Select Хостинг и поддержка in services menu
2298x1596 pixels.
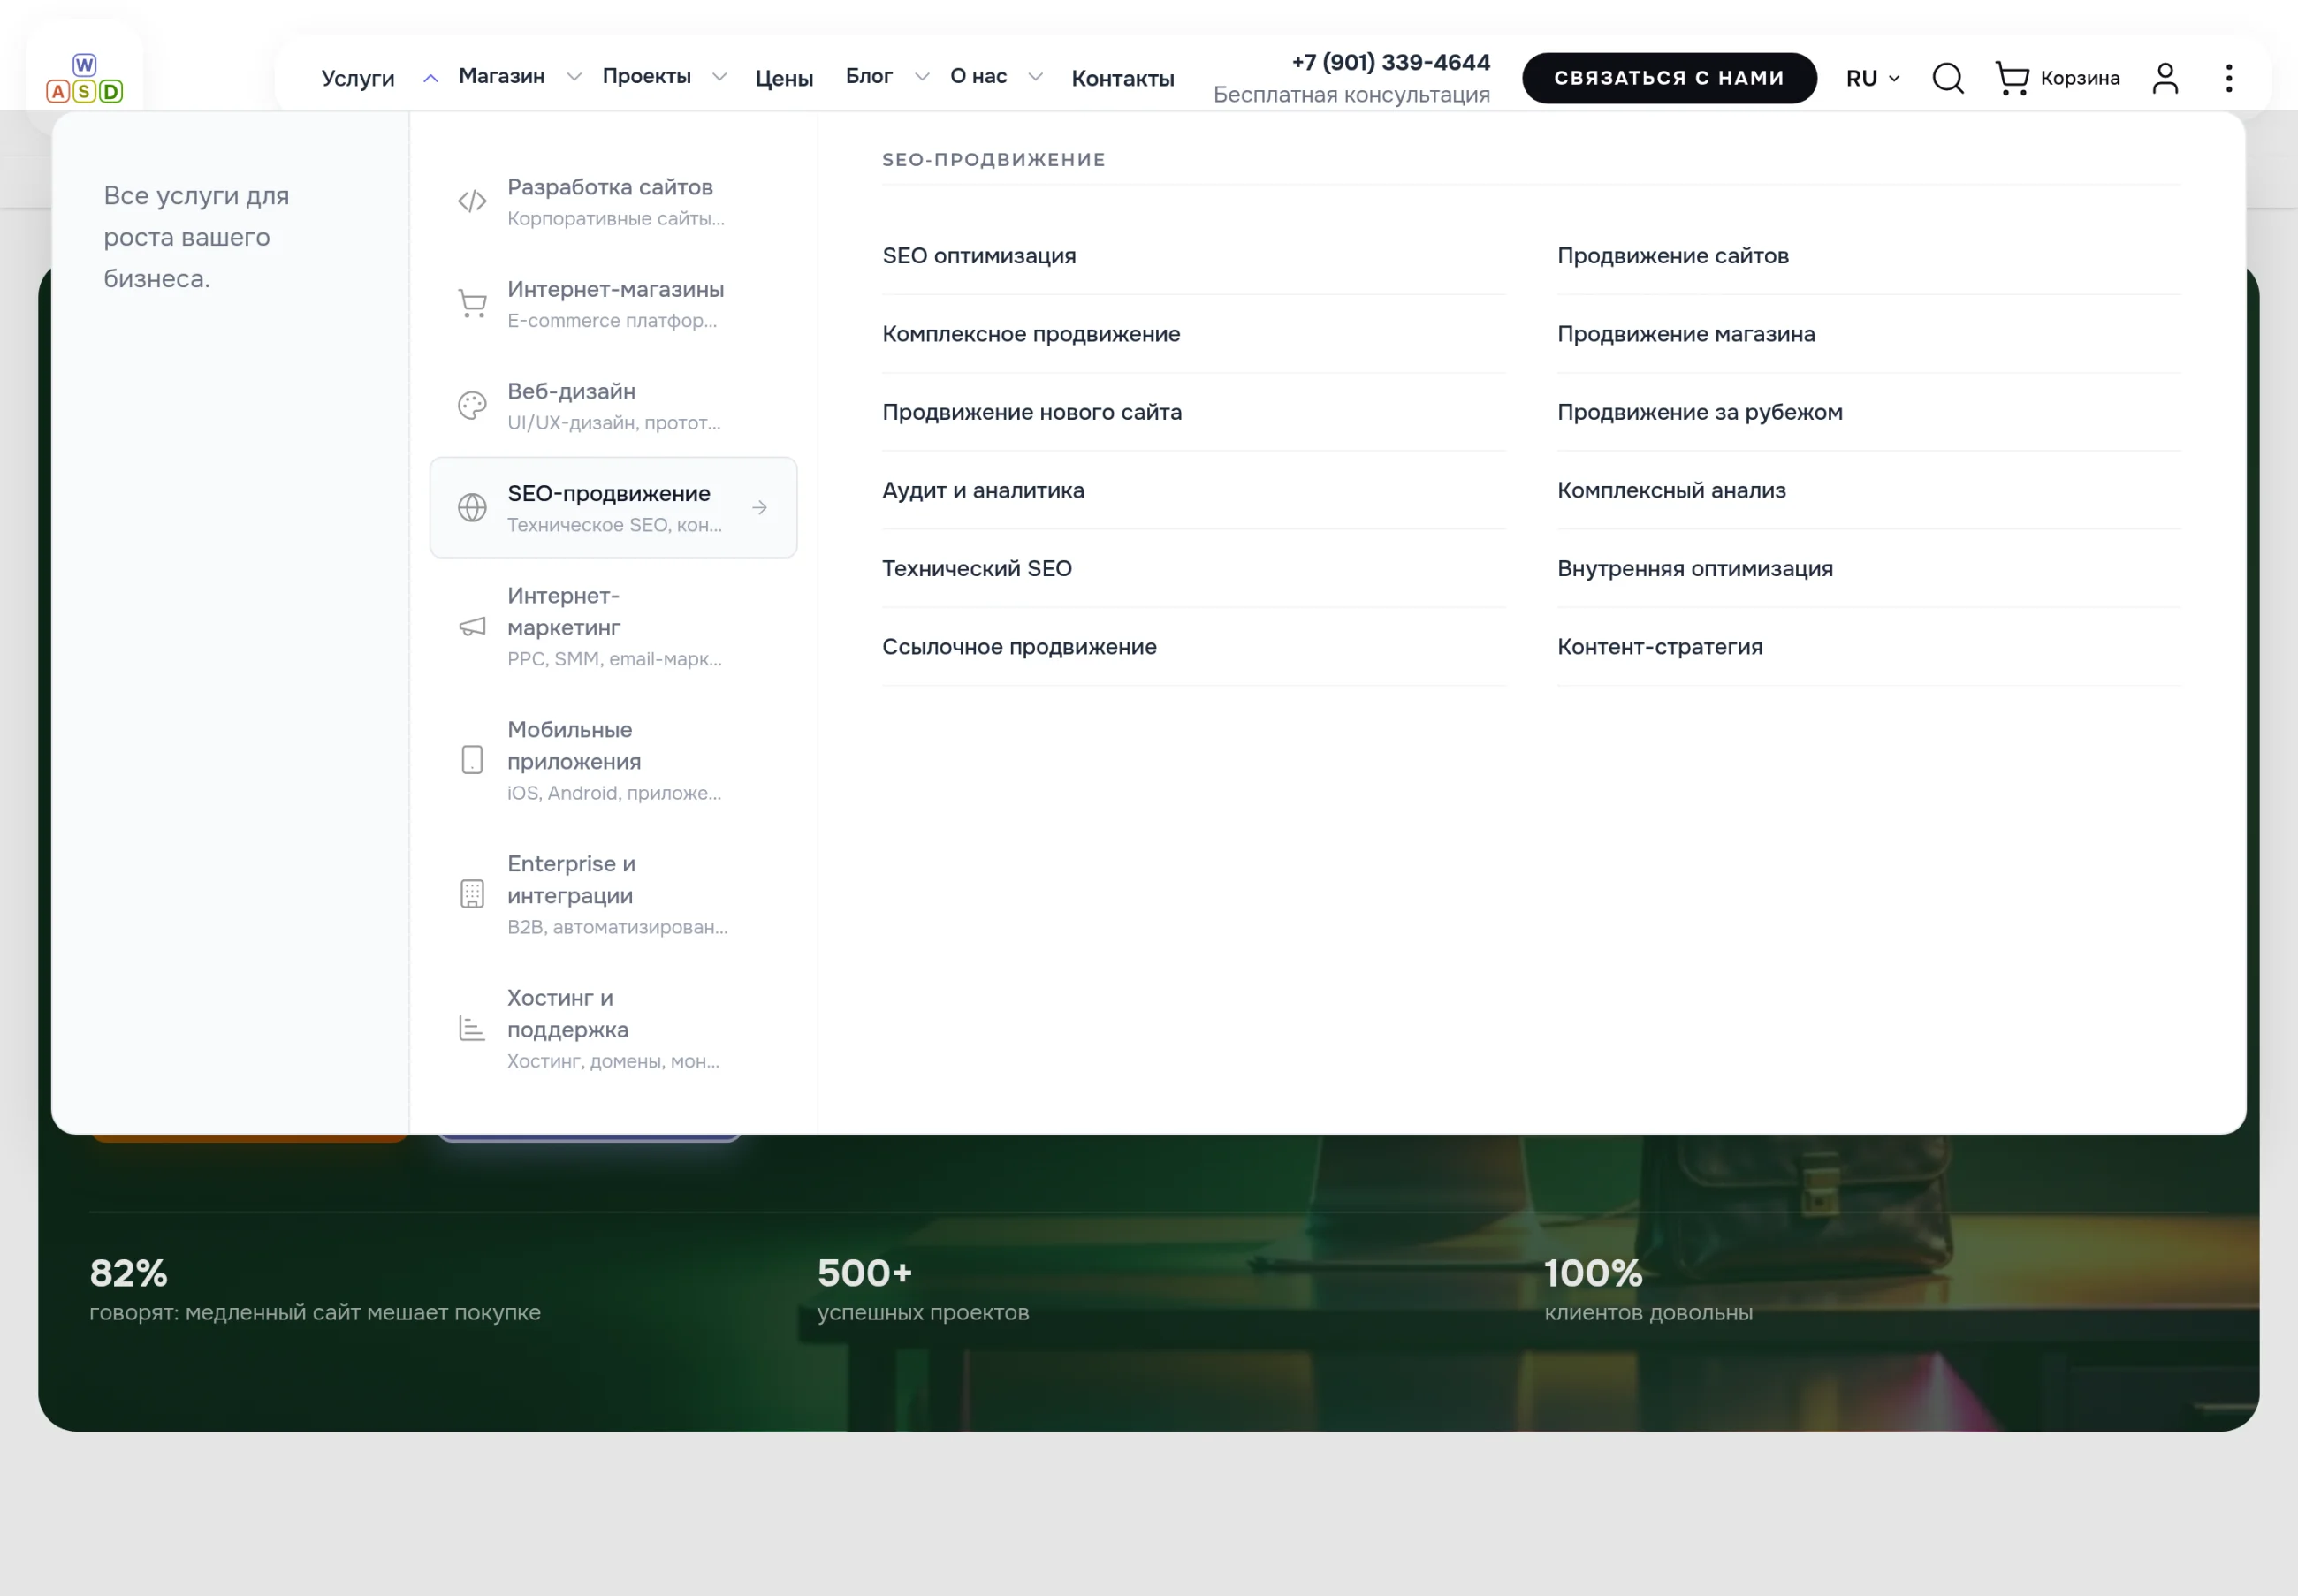click(614, 1028)
